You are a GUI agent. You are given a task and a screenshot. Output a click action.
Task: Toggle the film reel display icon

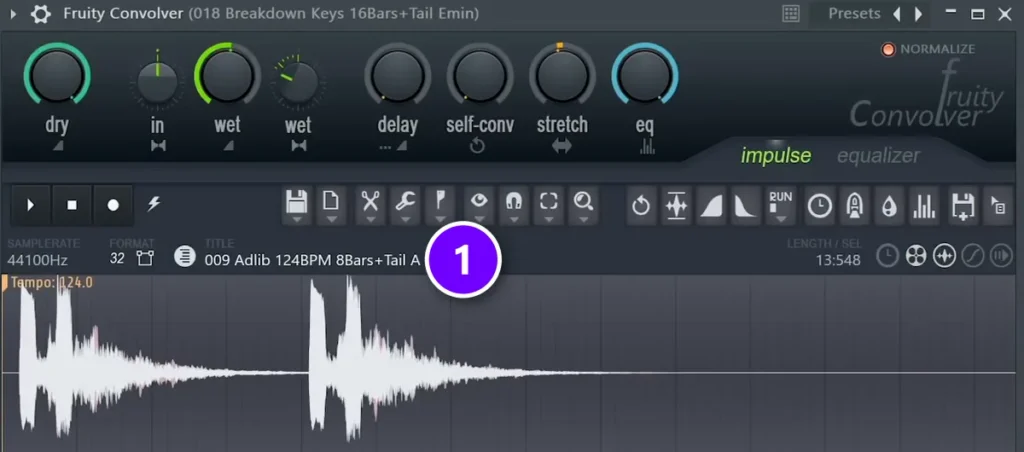[x=916, y=256]
